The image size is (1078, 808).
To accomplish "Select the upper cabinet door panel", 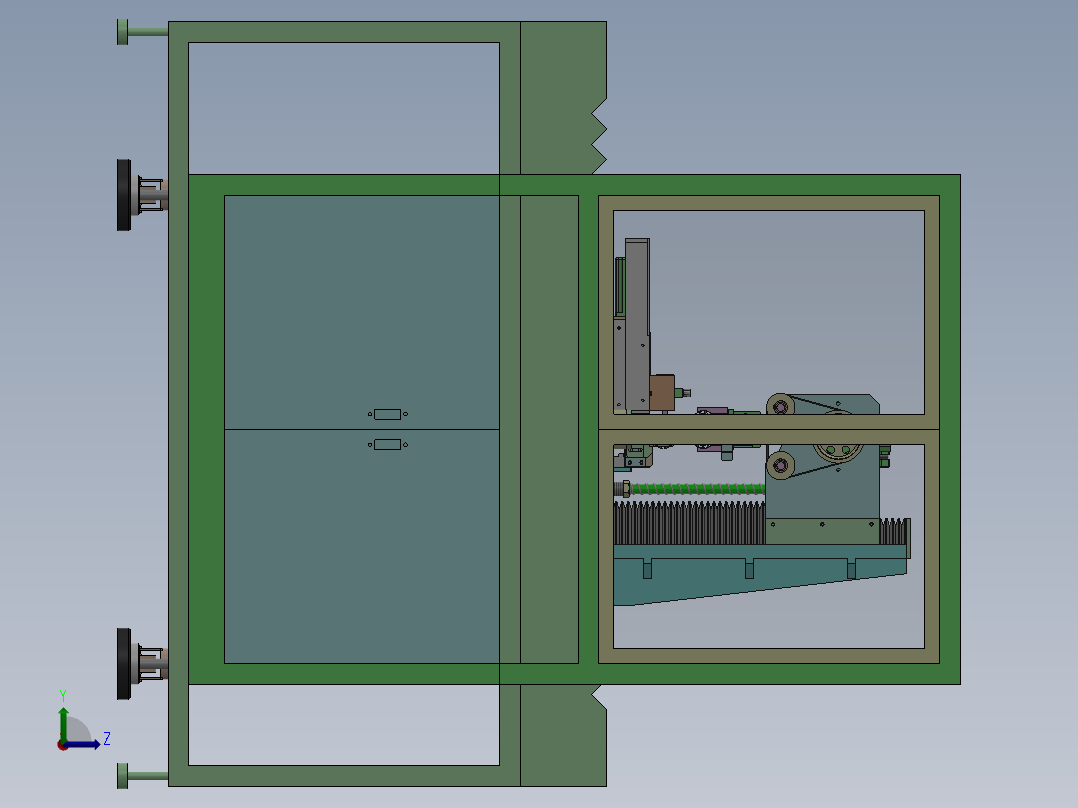I will tap(362, 312).
